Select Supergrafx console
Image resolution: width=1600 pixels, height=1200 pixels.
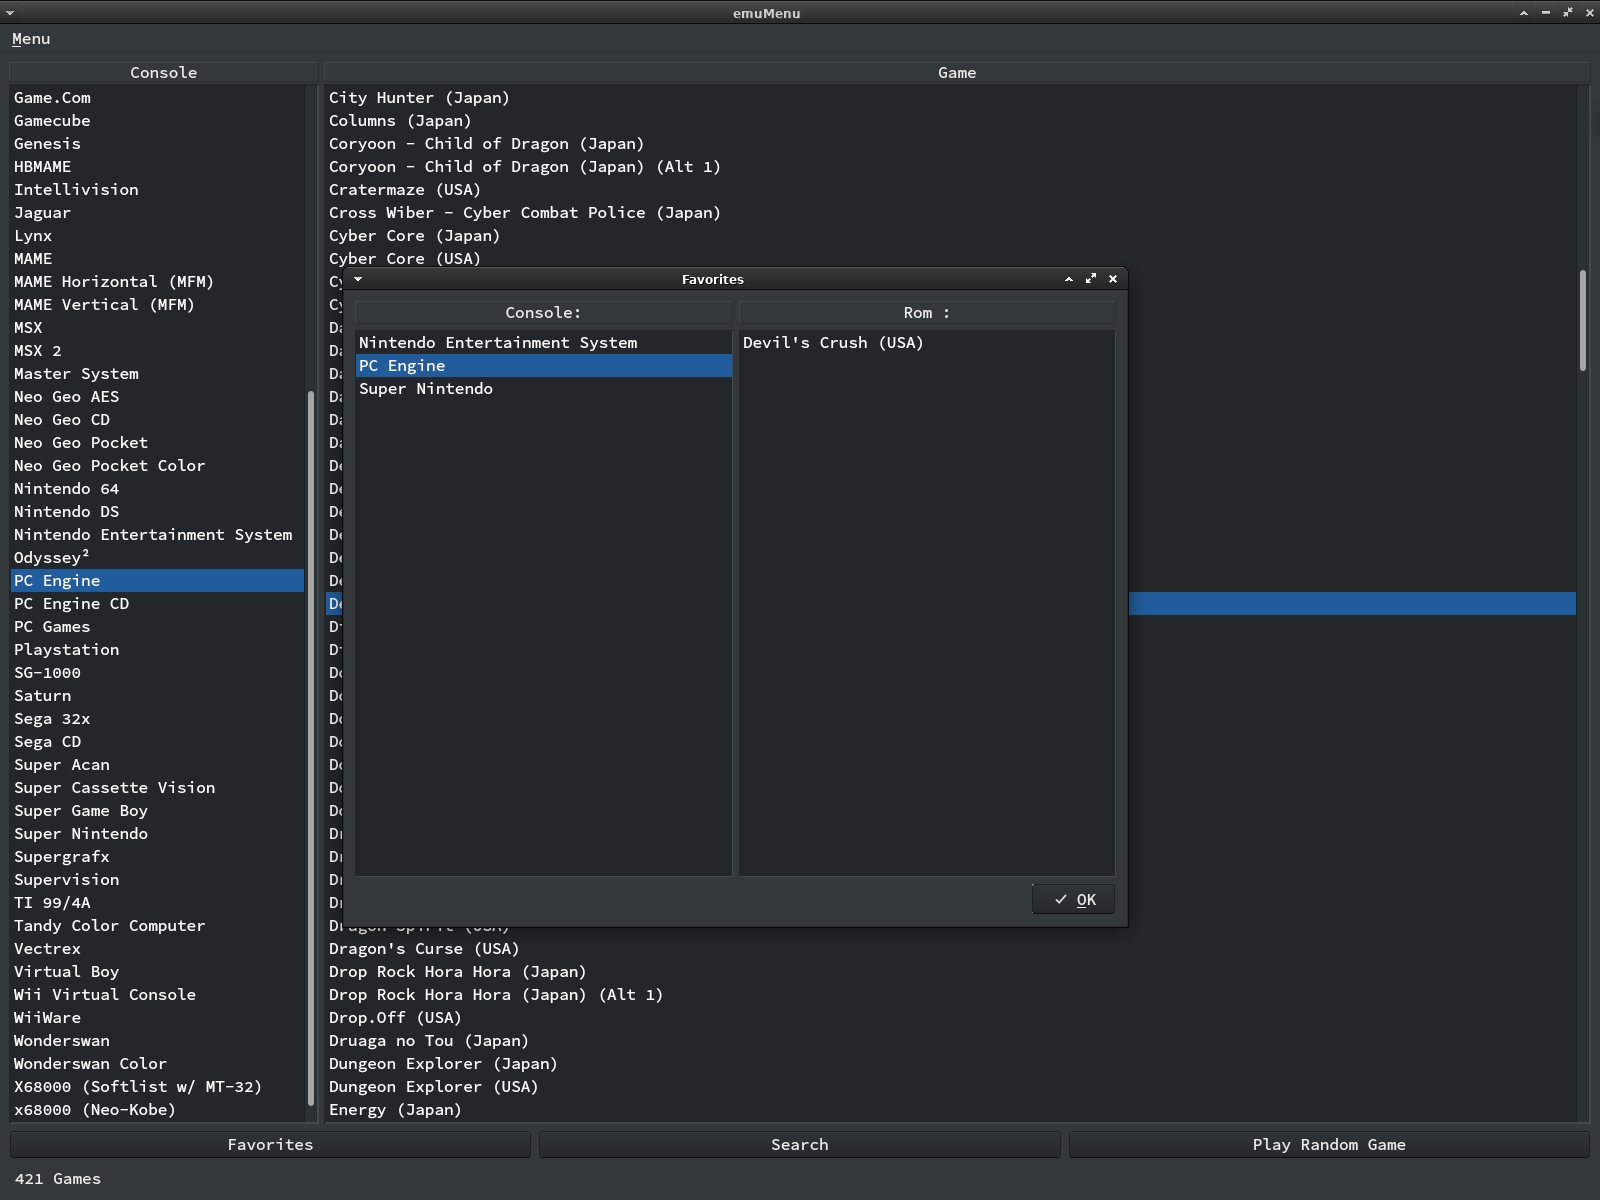coord(157,857)
